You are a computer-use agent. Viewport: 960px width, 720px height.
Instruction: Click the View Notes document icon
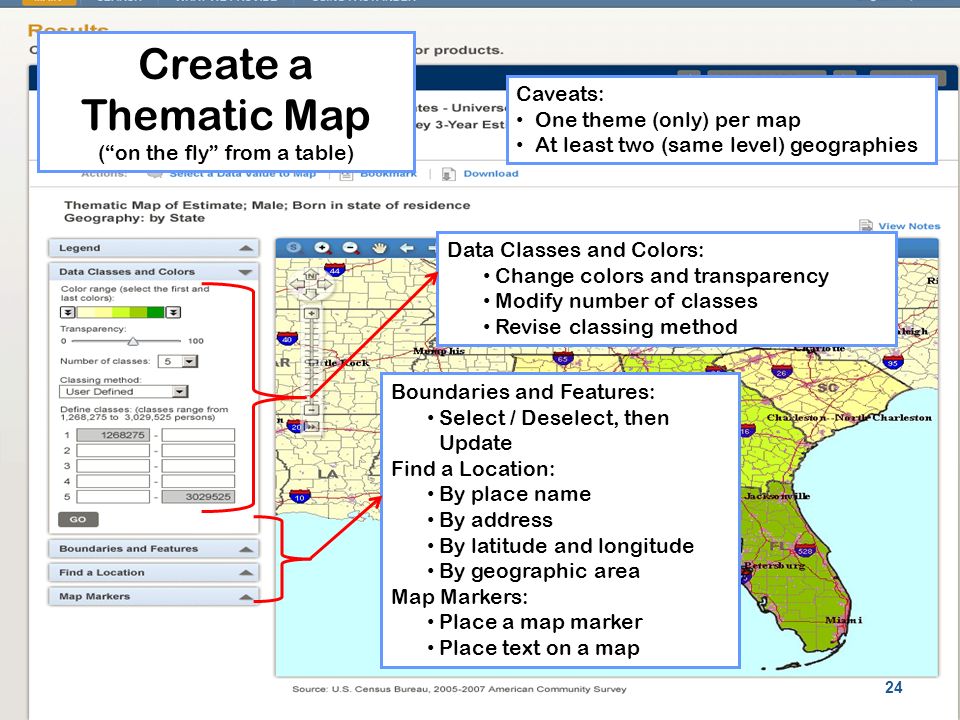(x=866, y=226)
